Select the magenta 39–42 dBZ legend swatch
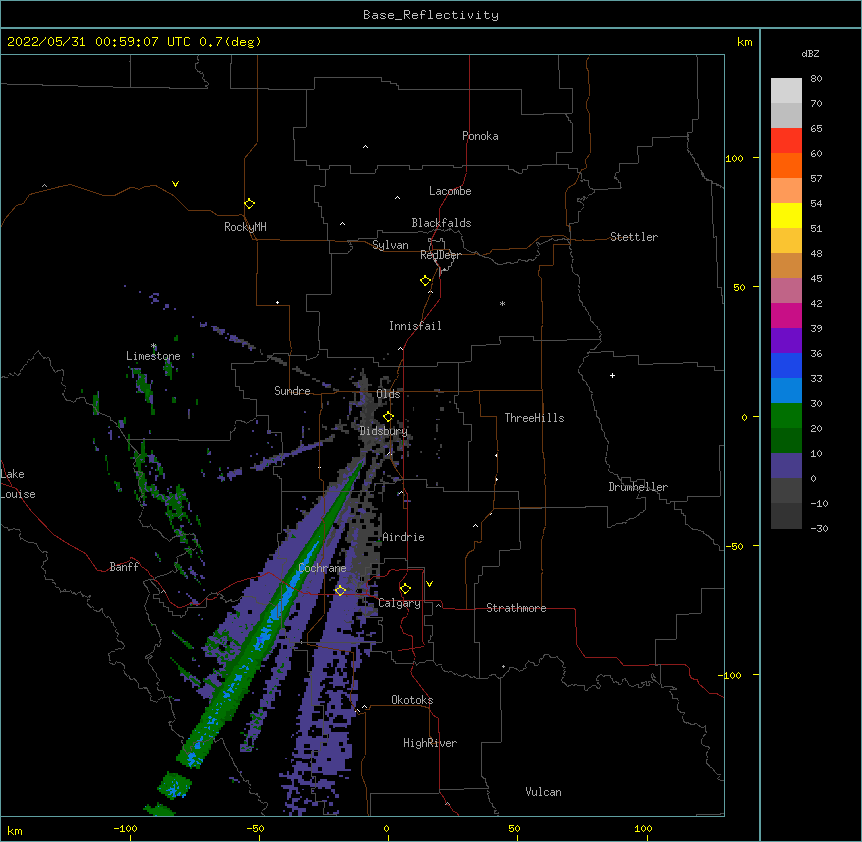862x842 pixels. point(786,315)
